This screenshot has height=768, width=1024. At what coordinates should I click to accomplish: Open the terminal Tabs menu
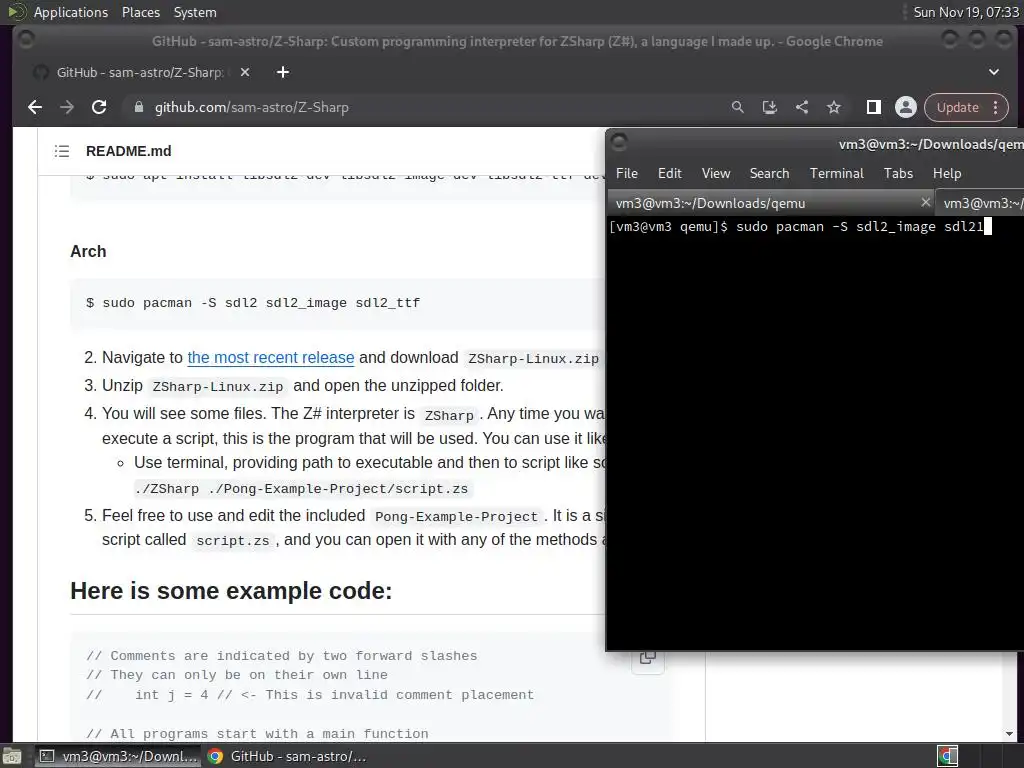(898, 173)
